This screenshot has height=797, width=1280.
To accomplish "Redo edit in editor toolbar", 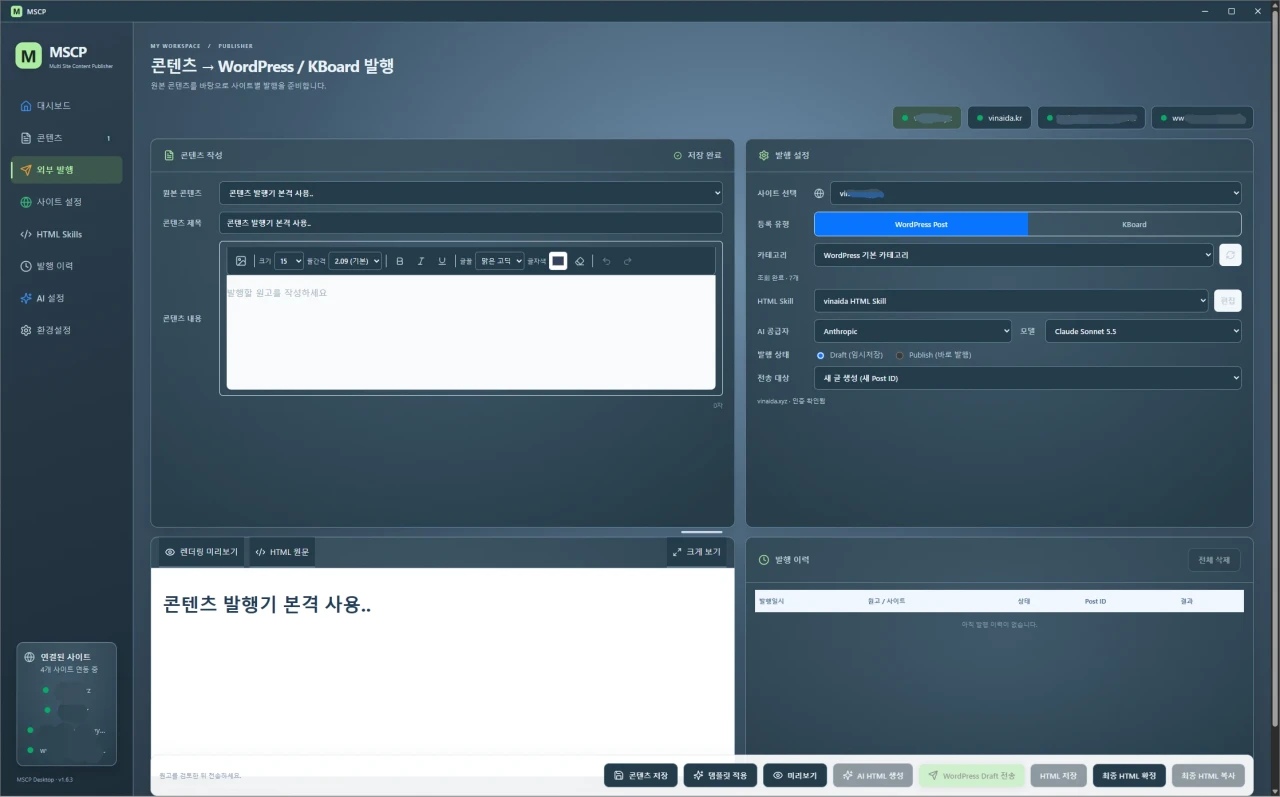I will [628, 261].
